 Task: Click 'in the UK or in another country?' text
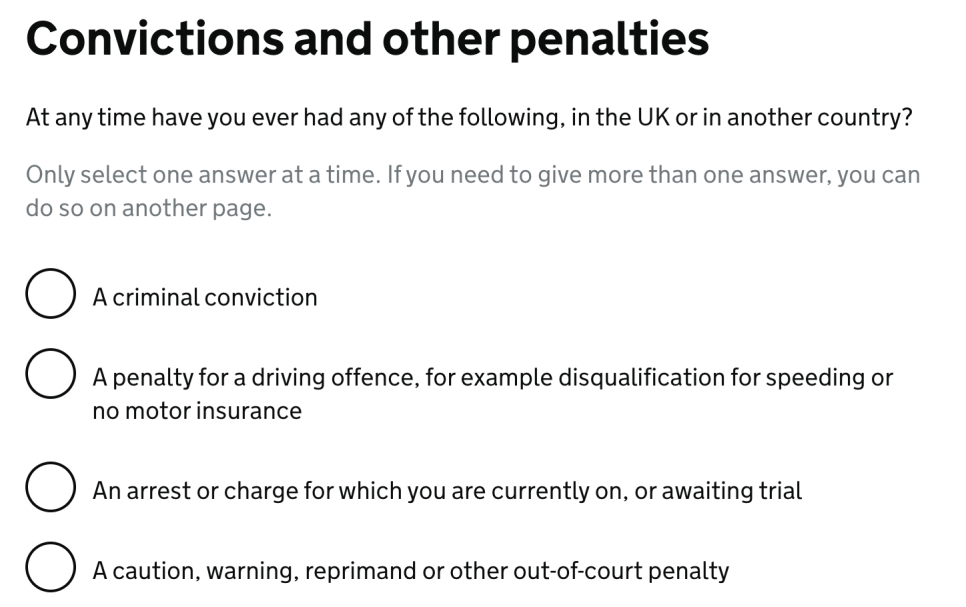pyautogui.click(x=742, y=118)
